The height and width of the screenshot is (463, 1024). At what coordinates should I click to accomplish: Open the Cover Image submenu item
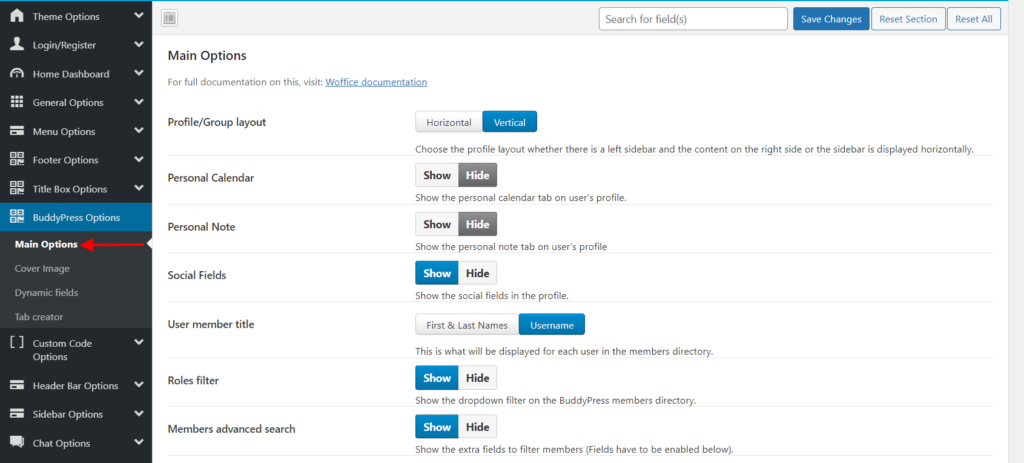coord(42,268)
